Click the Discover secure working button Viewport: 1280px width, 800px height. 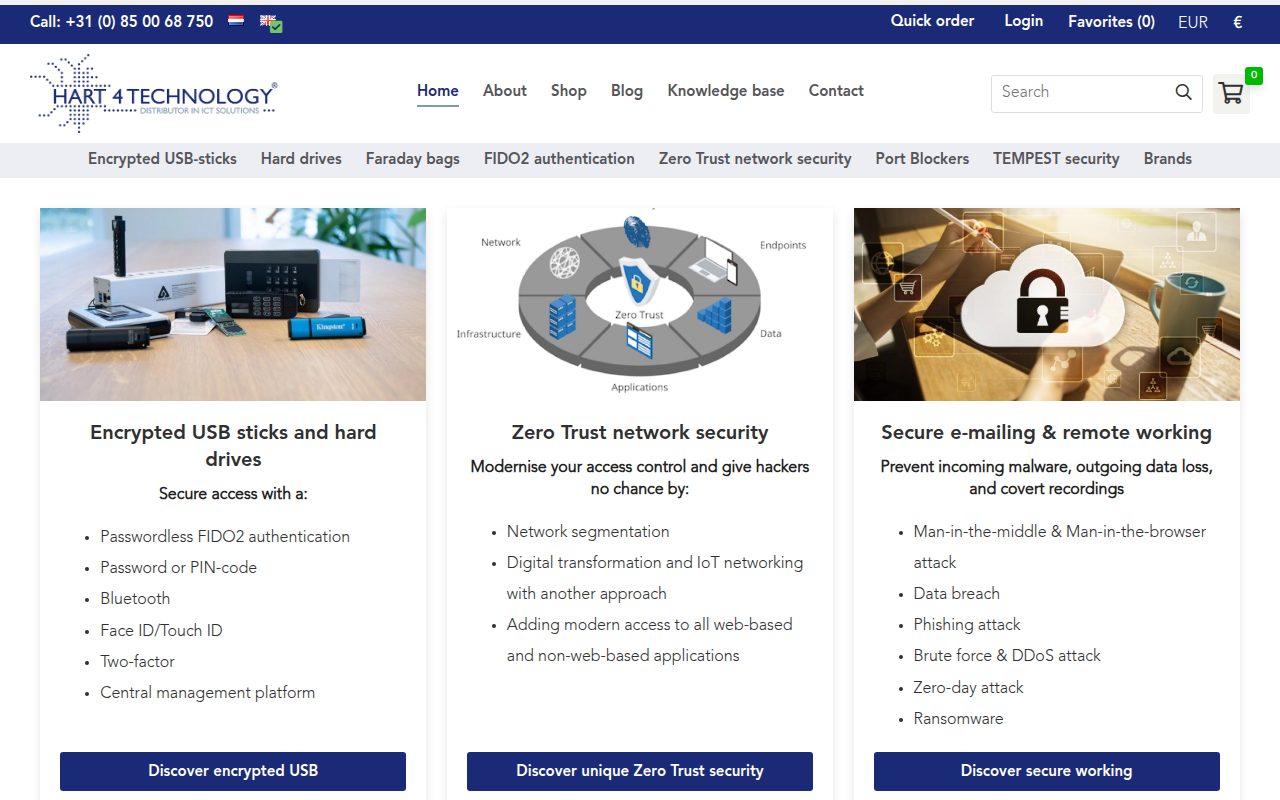[x=1047, y=771]
